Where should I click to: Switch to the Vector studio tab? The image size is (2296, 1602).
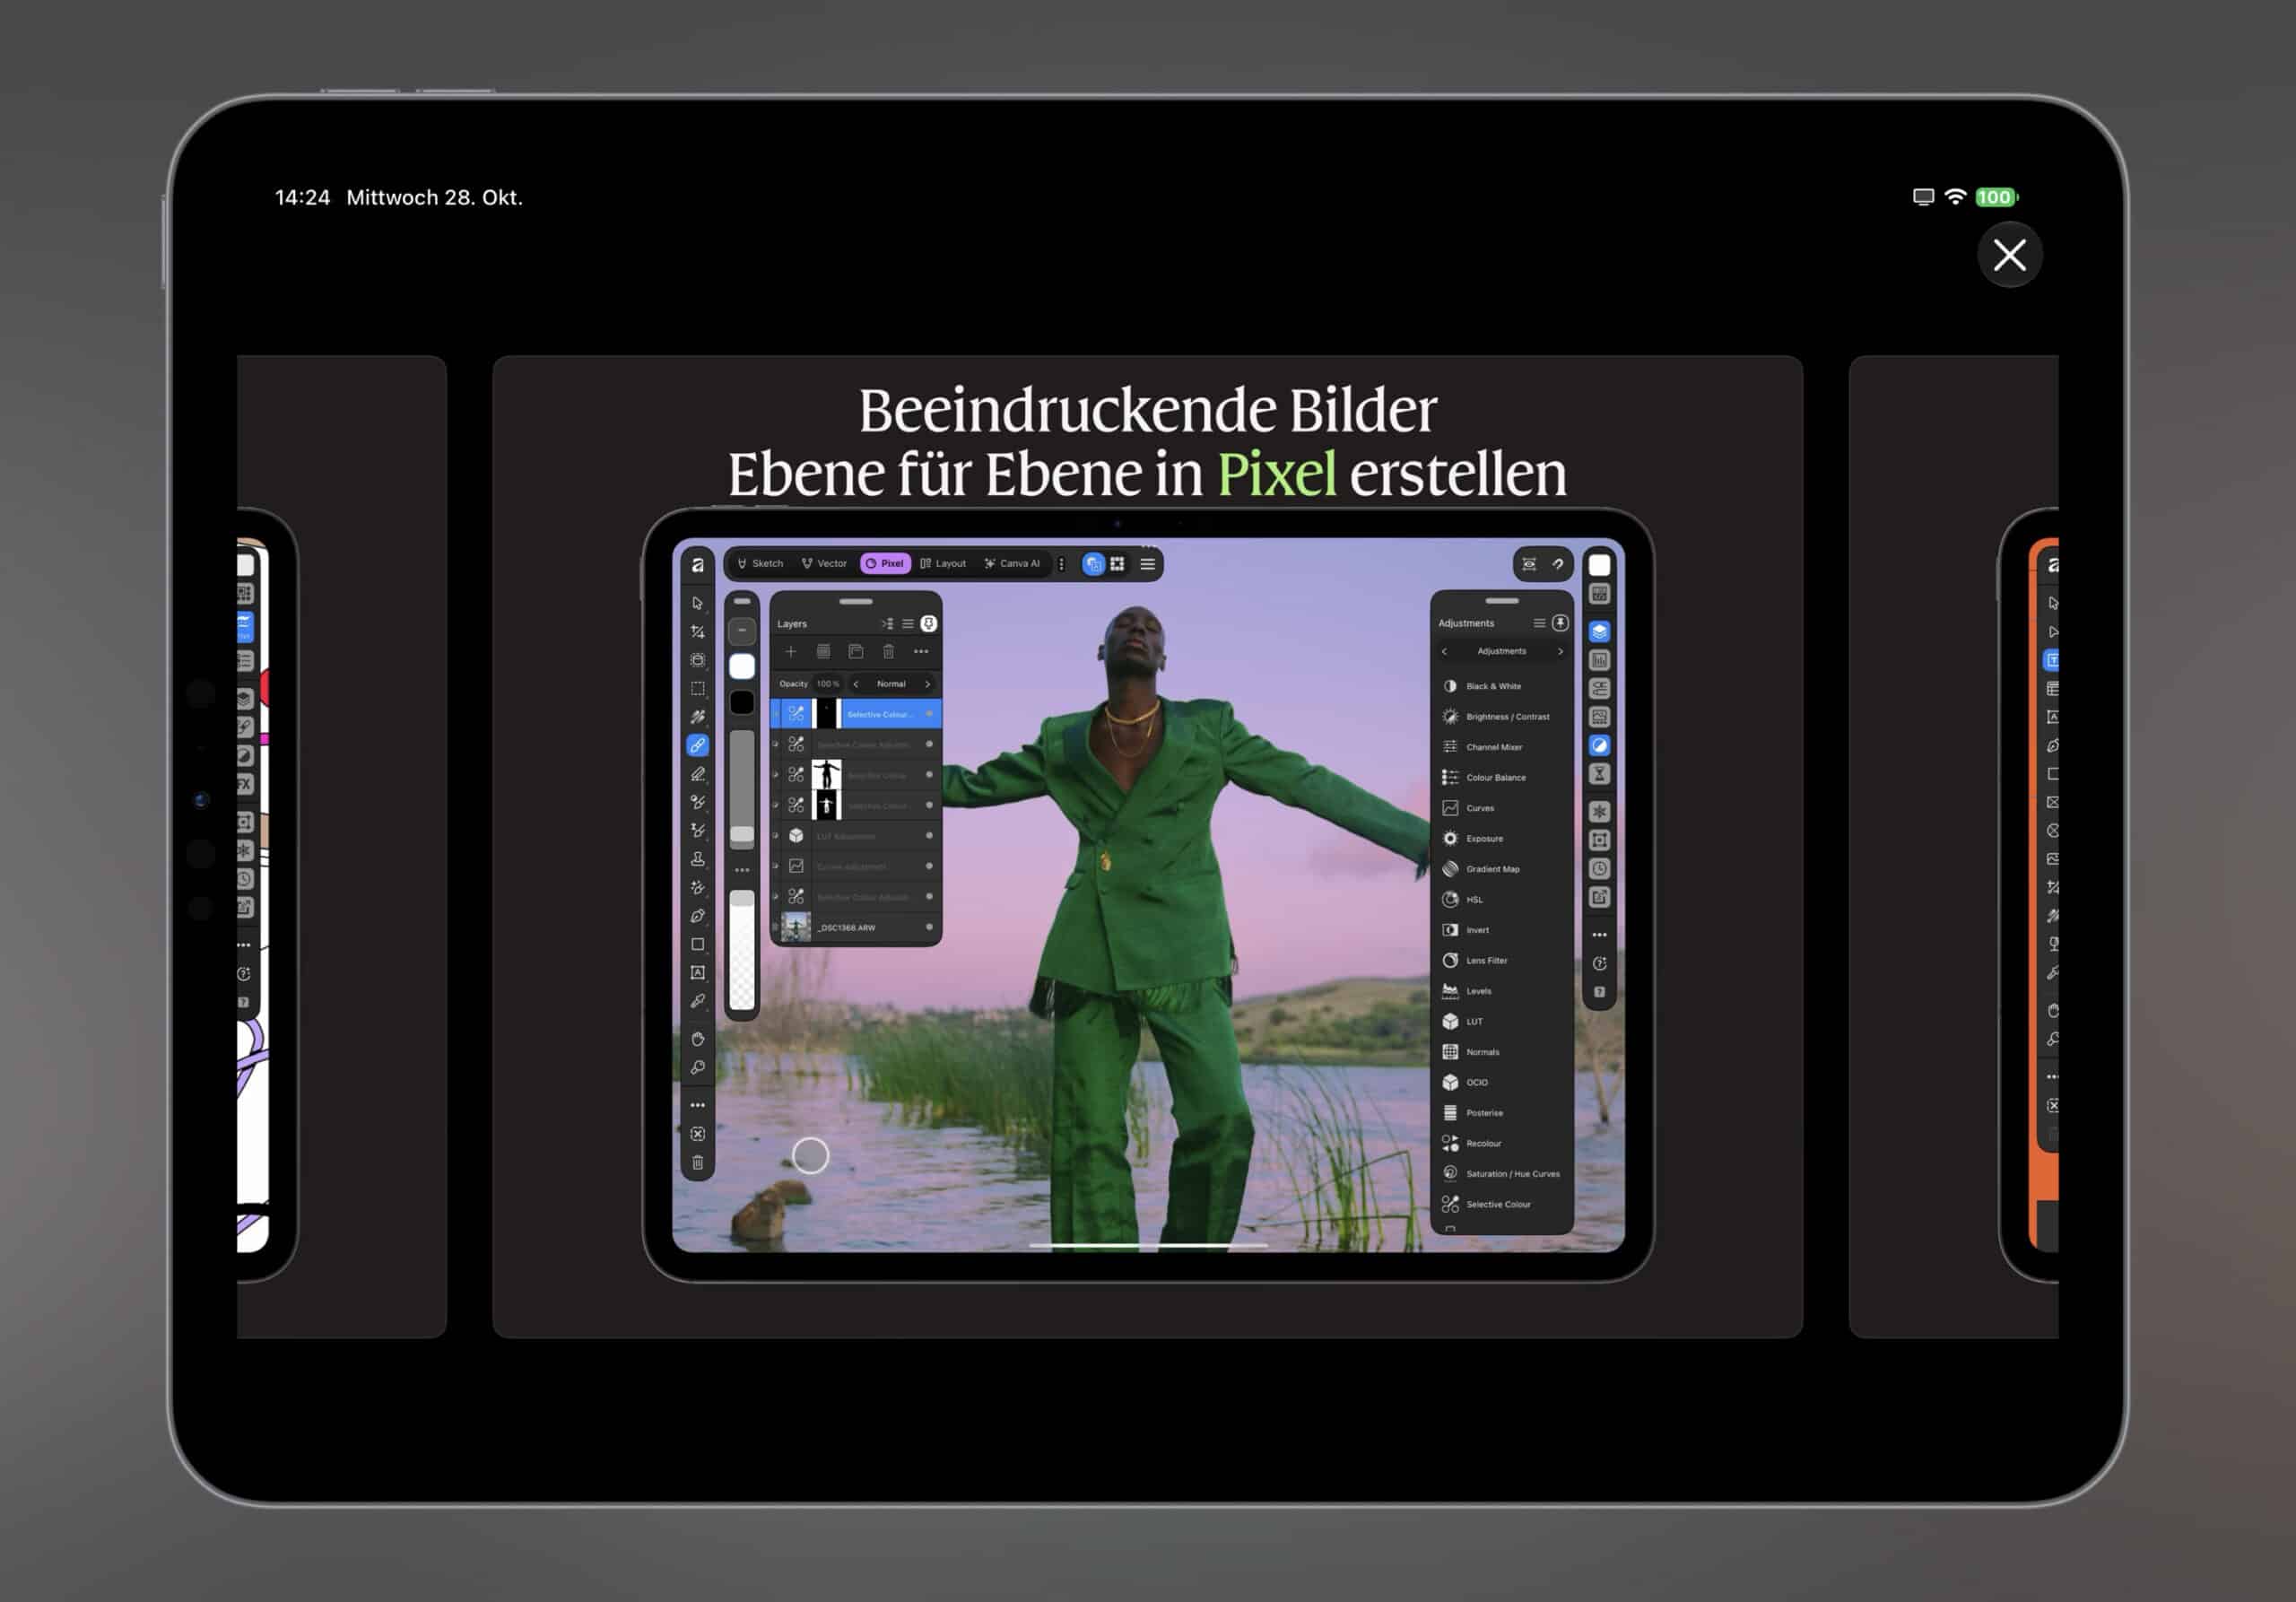point(824,564)
